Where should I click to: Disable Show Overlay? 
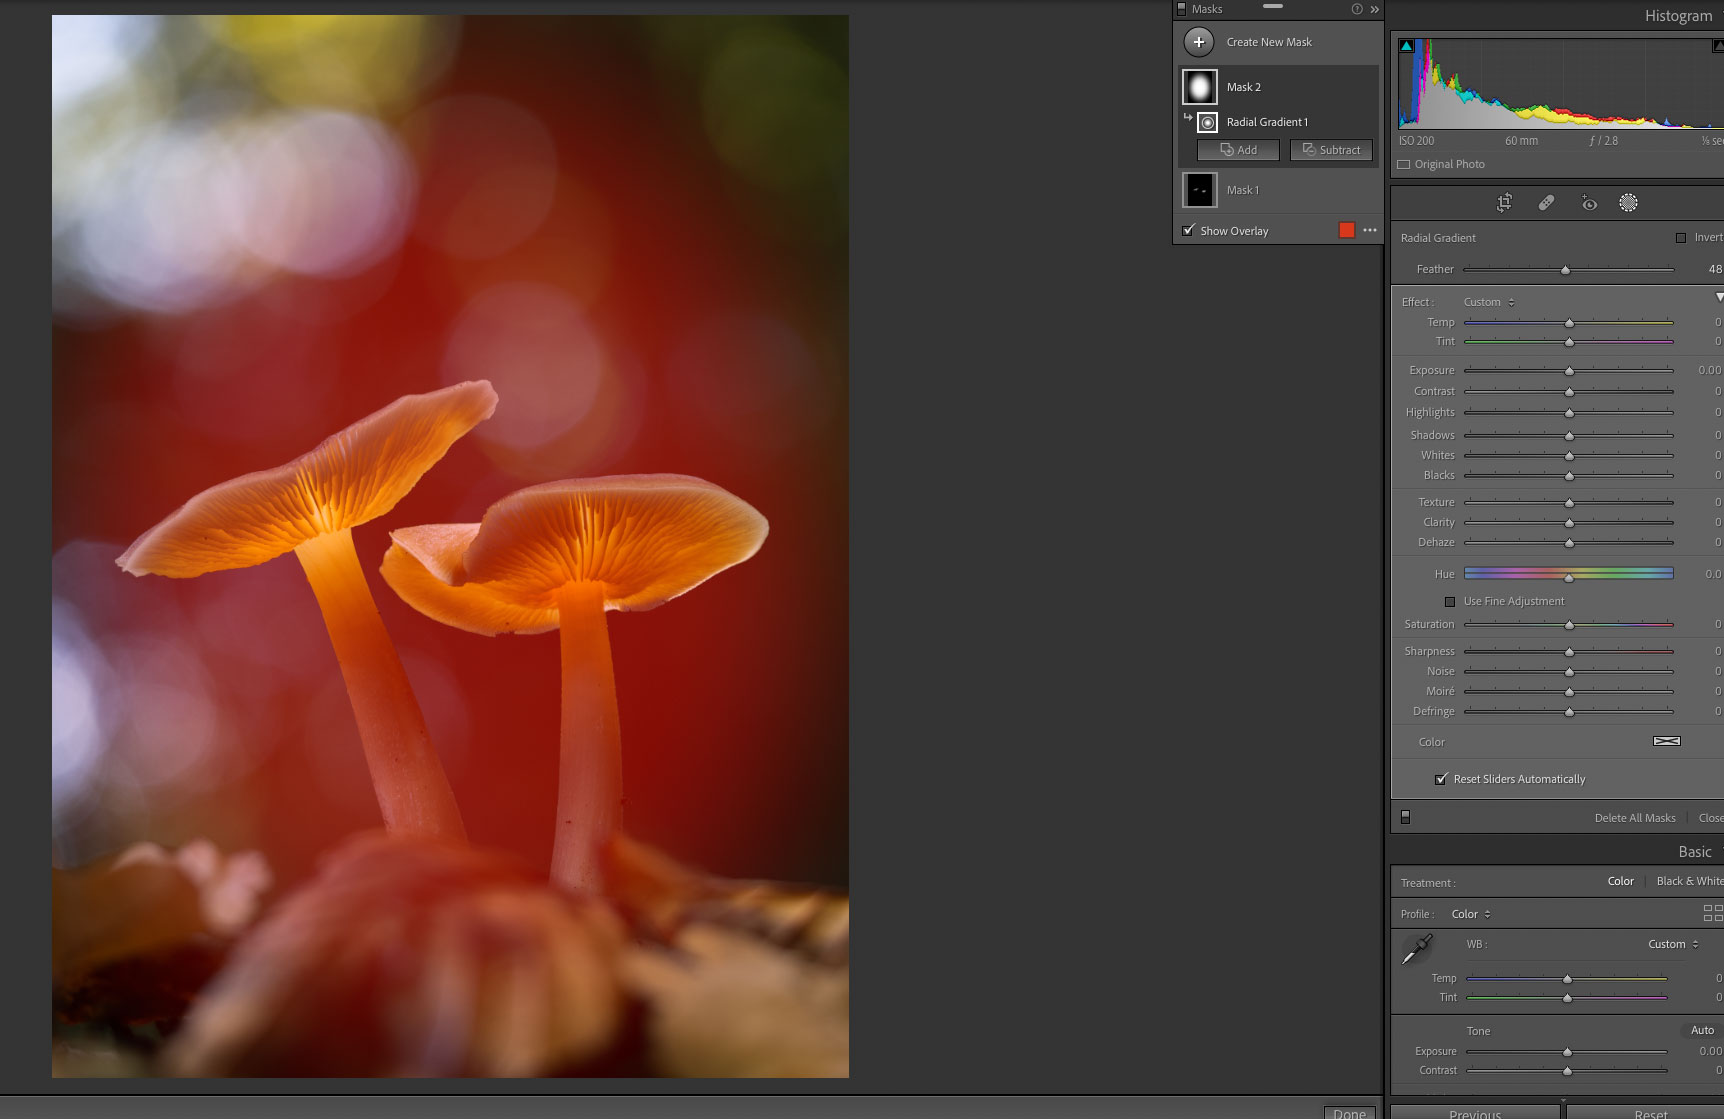point(1188,230)
